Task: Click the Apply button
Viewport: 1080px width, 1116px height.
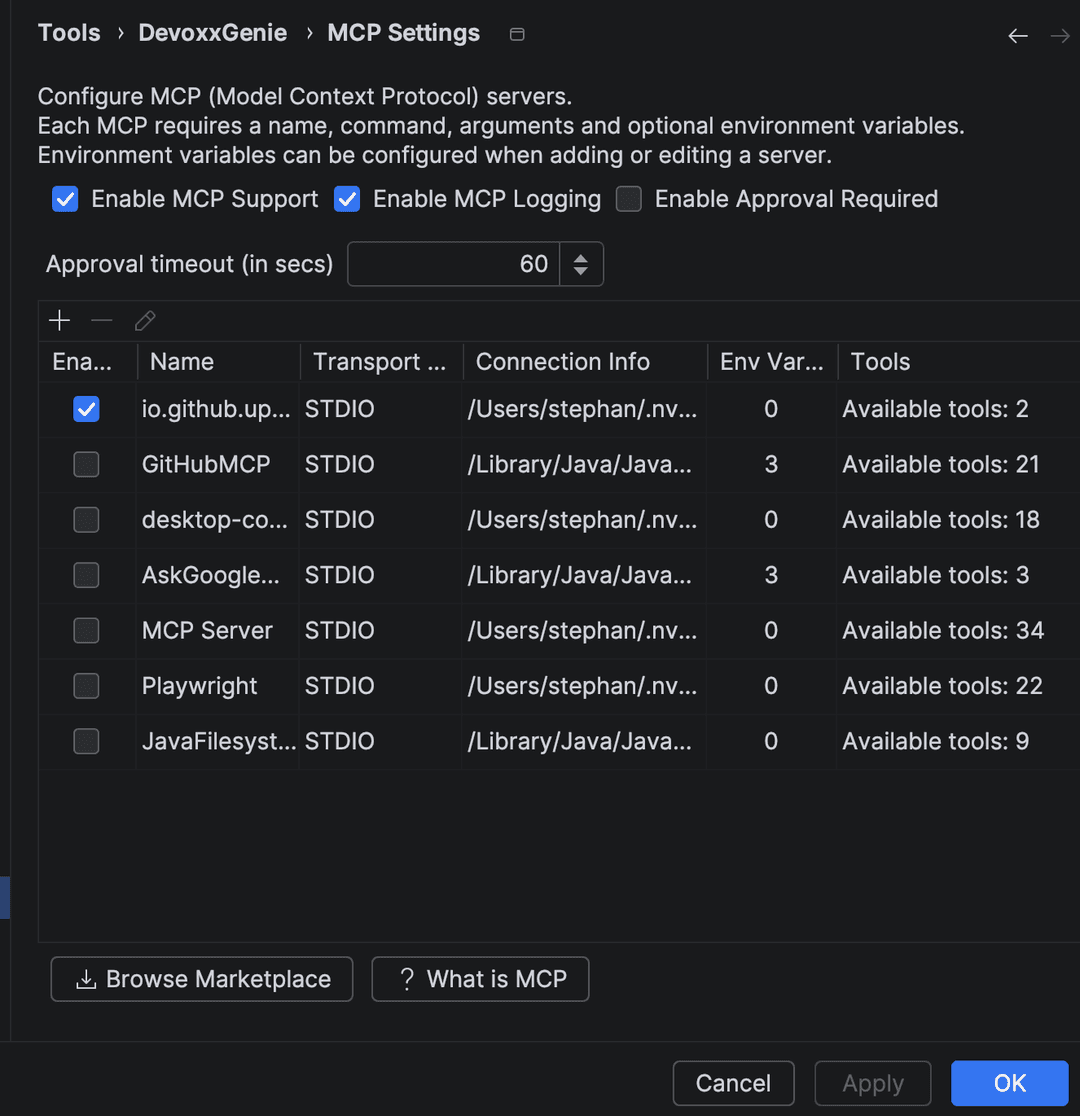Action: [873, 1083]
